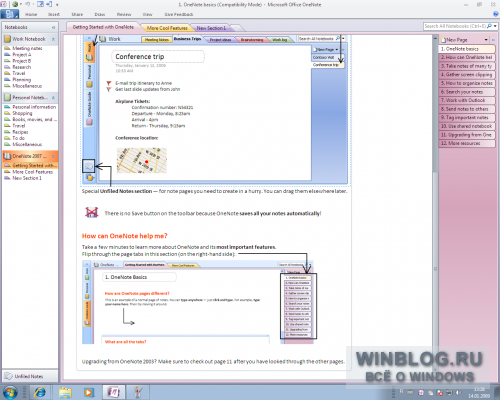The image size is (500, 400).
Task: Open page 6. Search your notes
Action: click(x=467, y=92)
